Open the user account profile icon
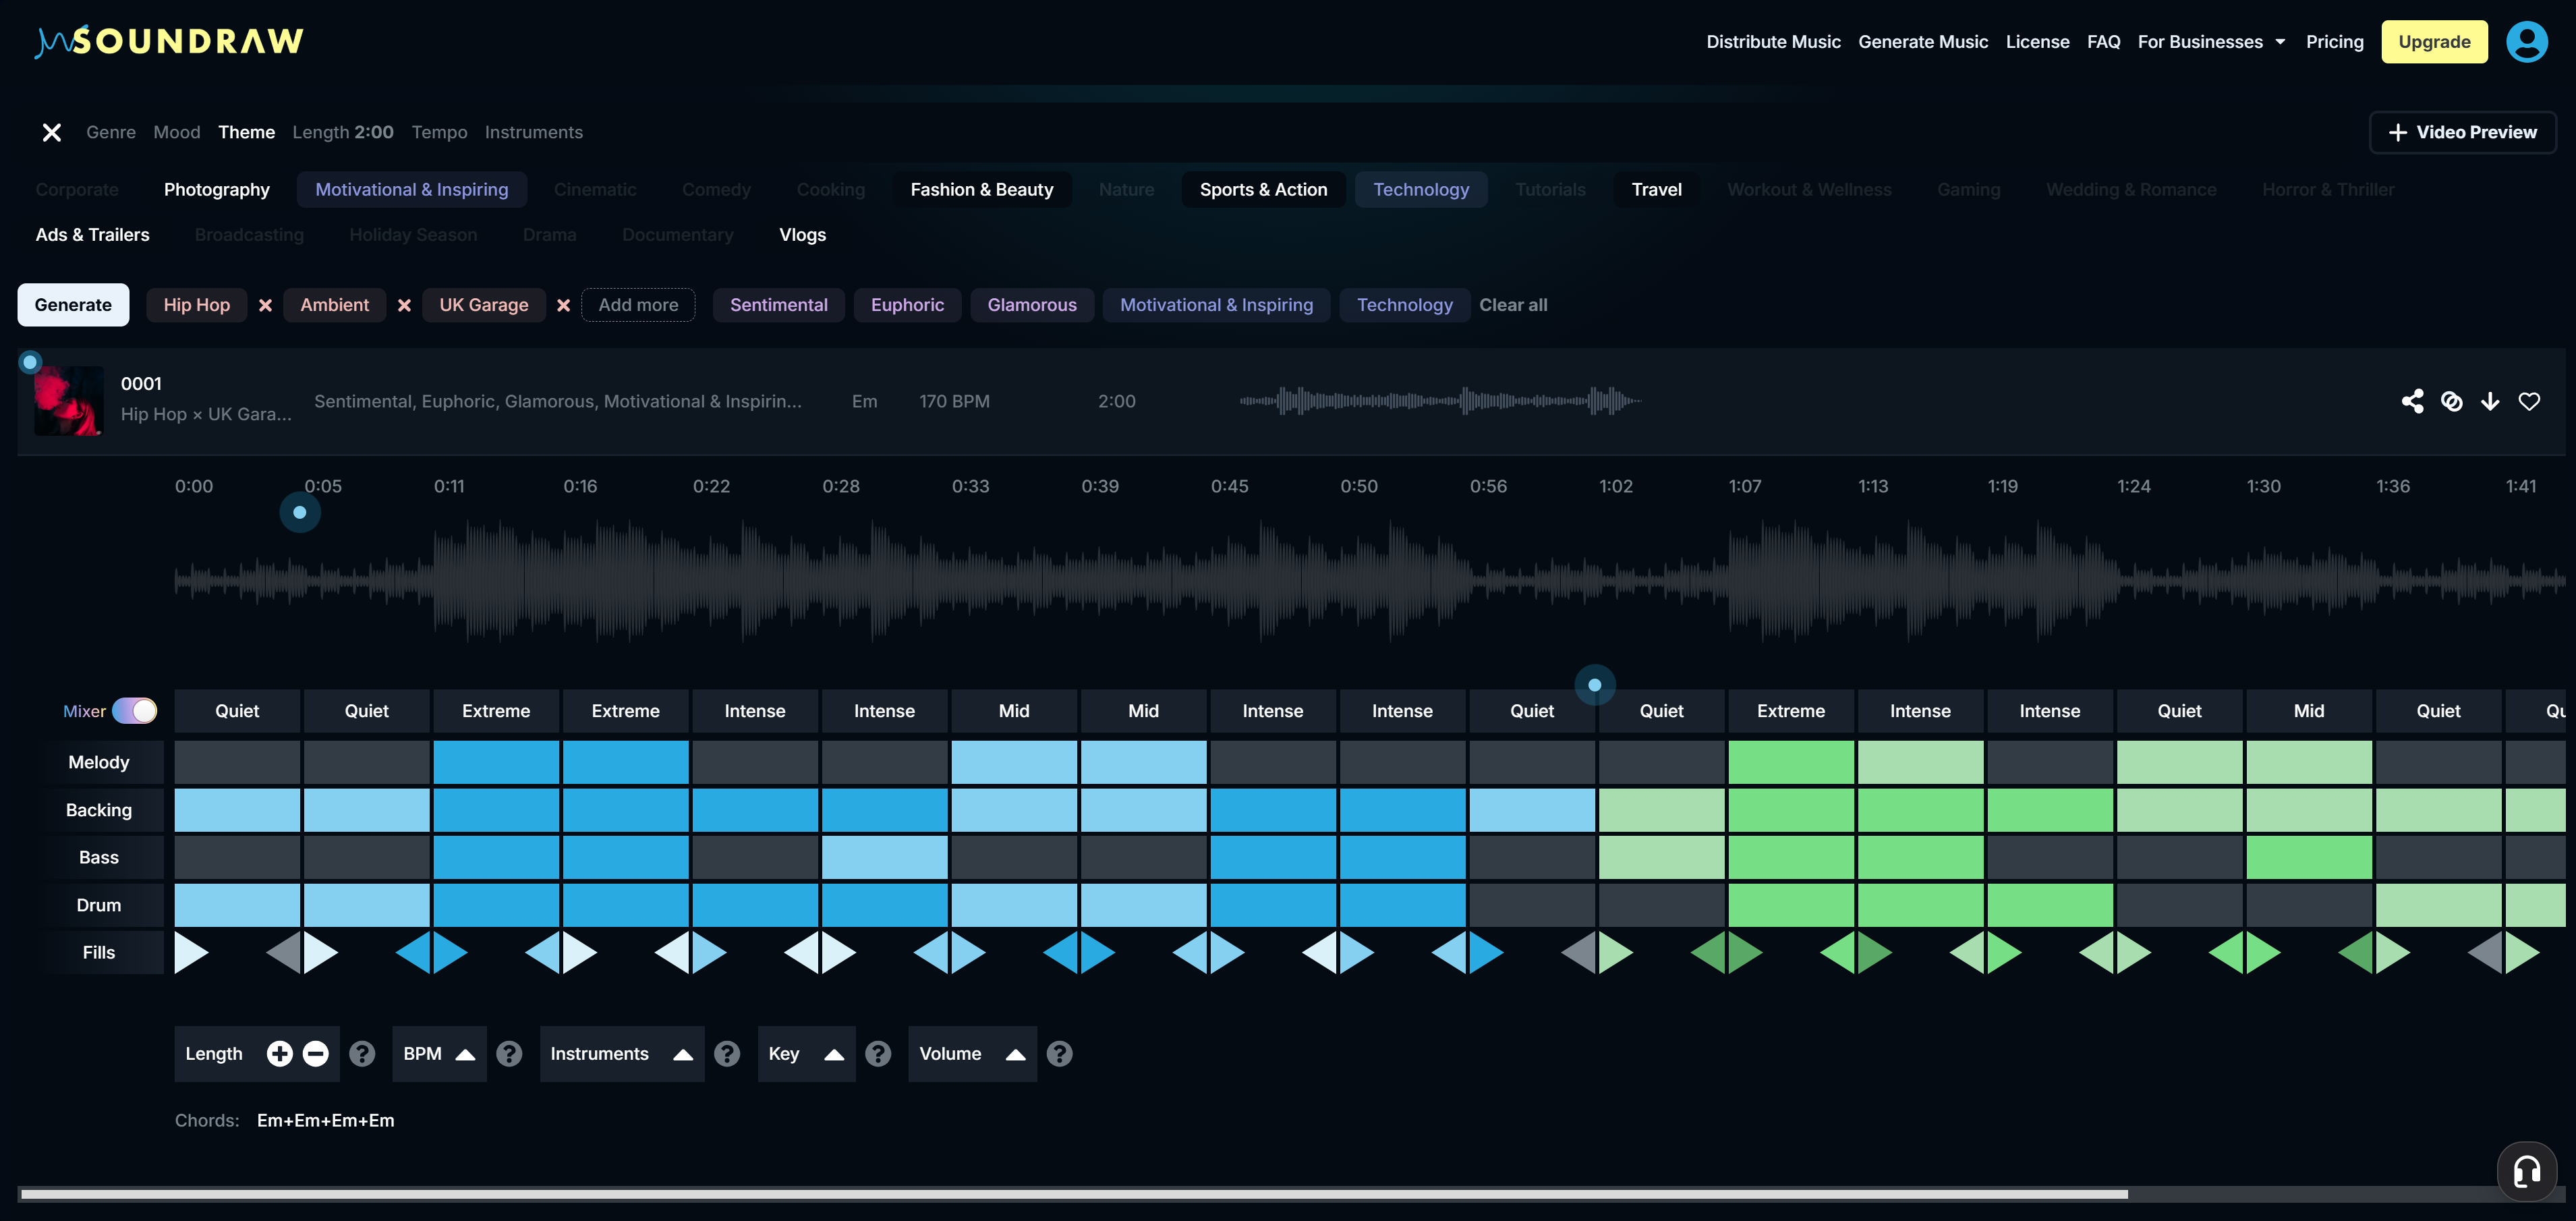The image size is (2576, 1221). (x=2527, y=41)
